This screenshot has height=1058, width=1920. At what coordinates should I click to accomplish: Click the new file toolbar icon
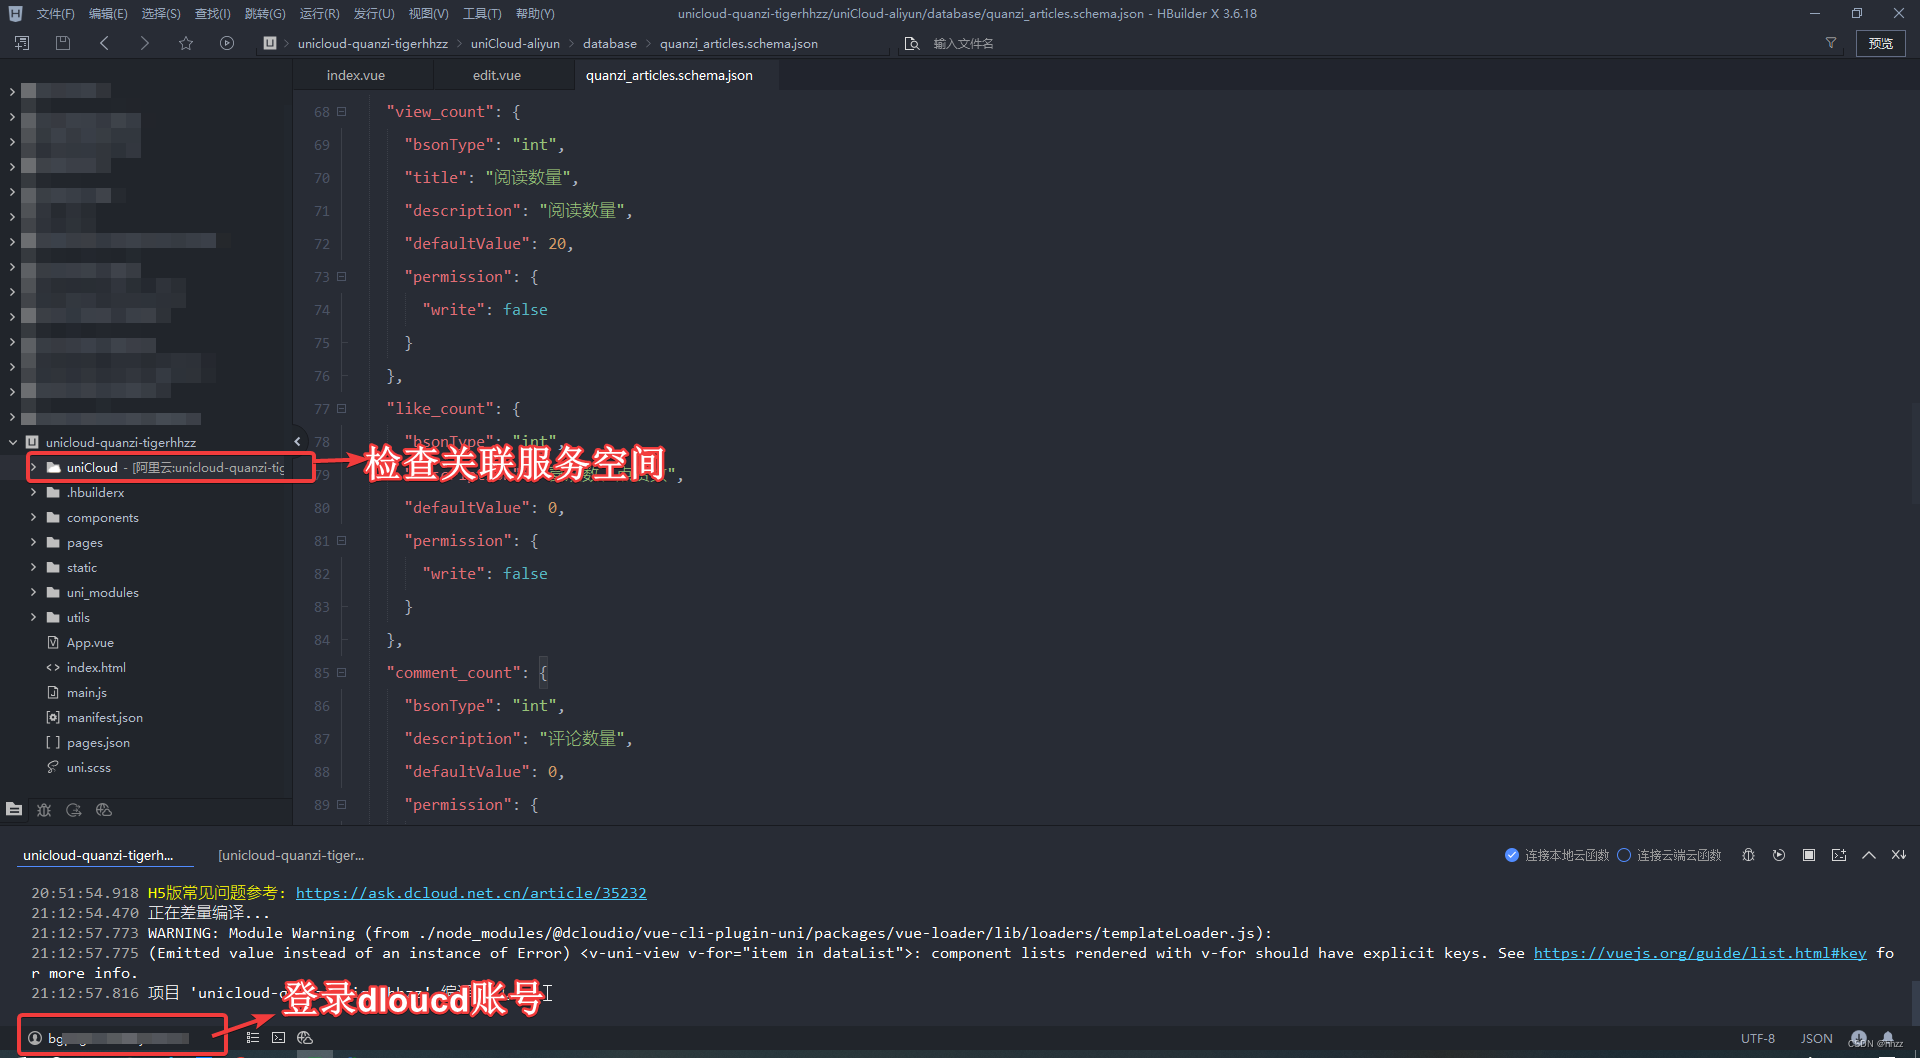[x=22, y=43]
